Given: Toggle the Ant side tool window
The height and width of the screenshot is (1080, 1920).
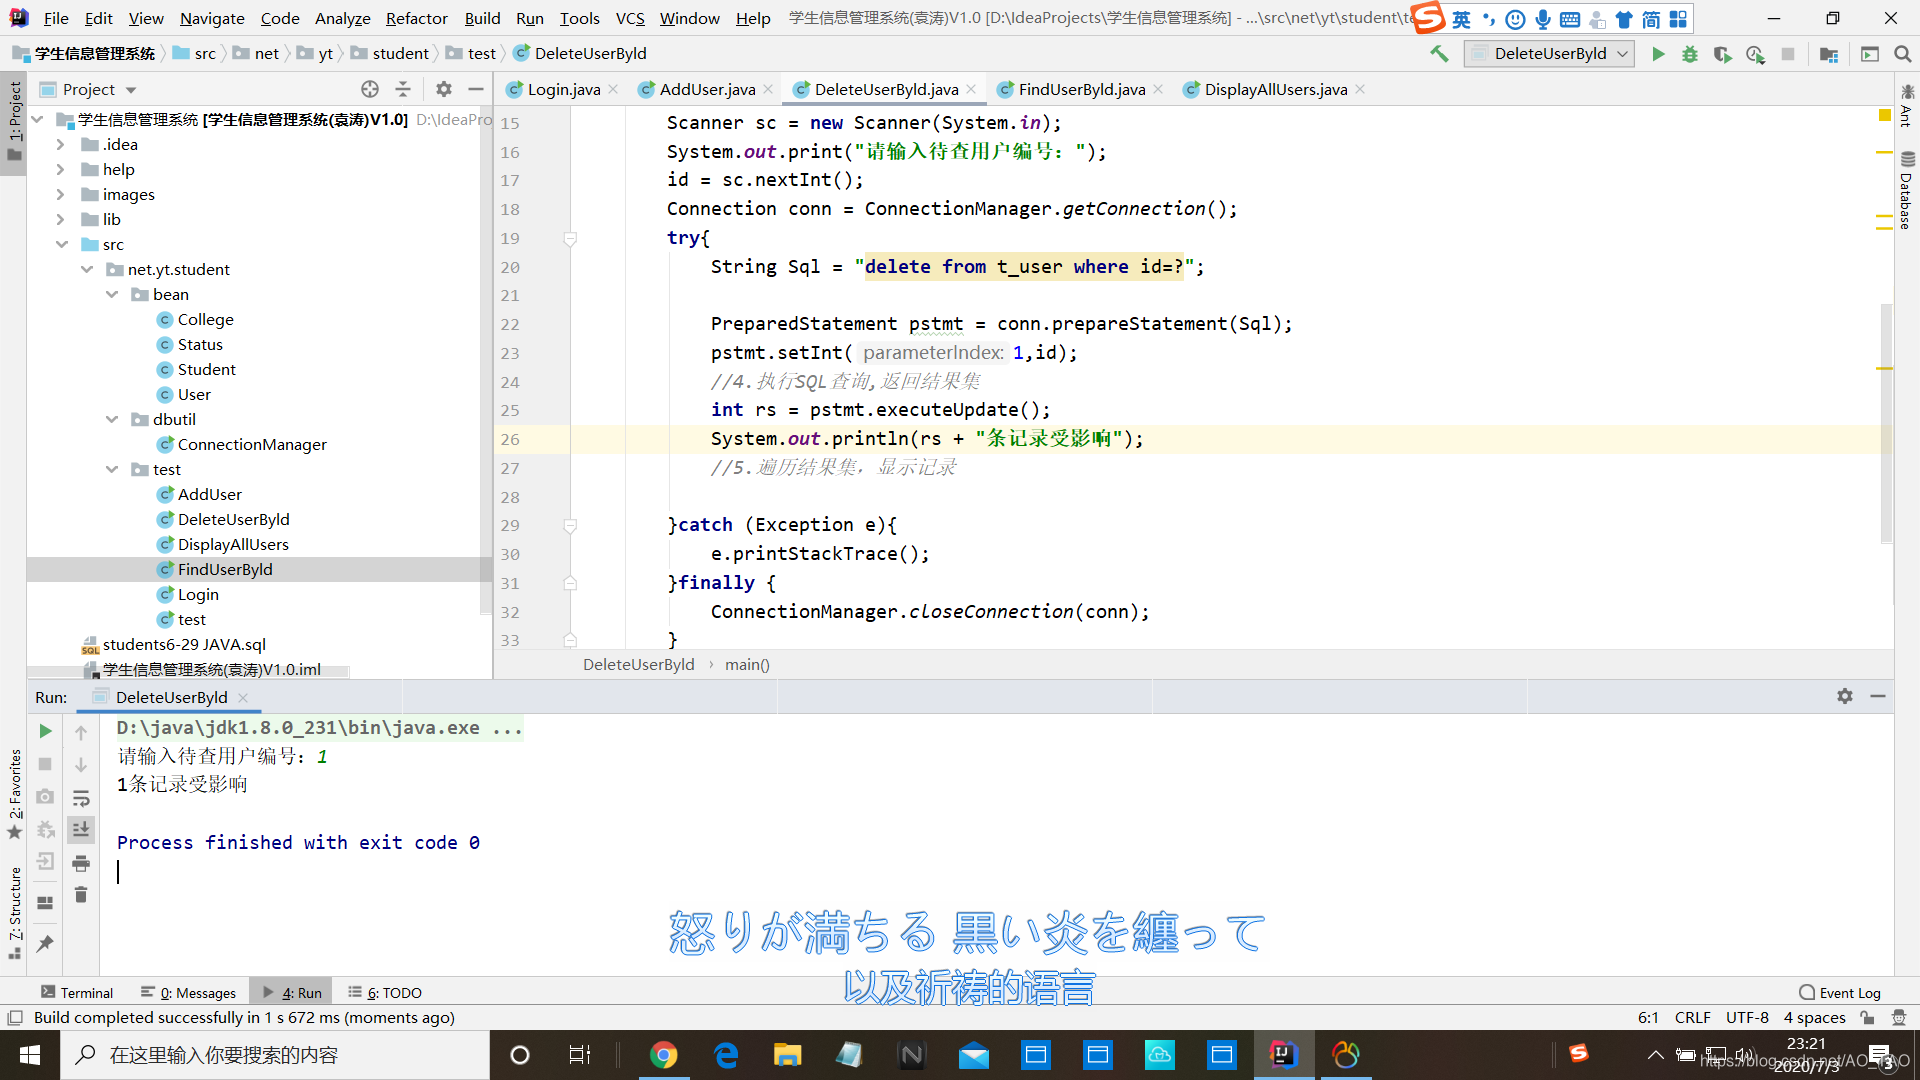Looking at the screenshot, I should coord(1907,106).
